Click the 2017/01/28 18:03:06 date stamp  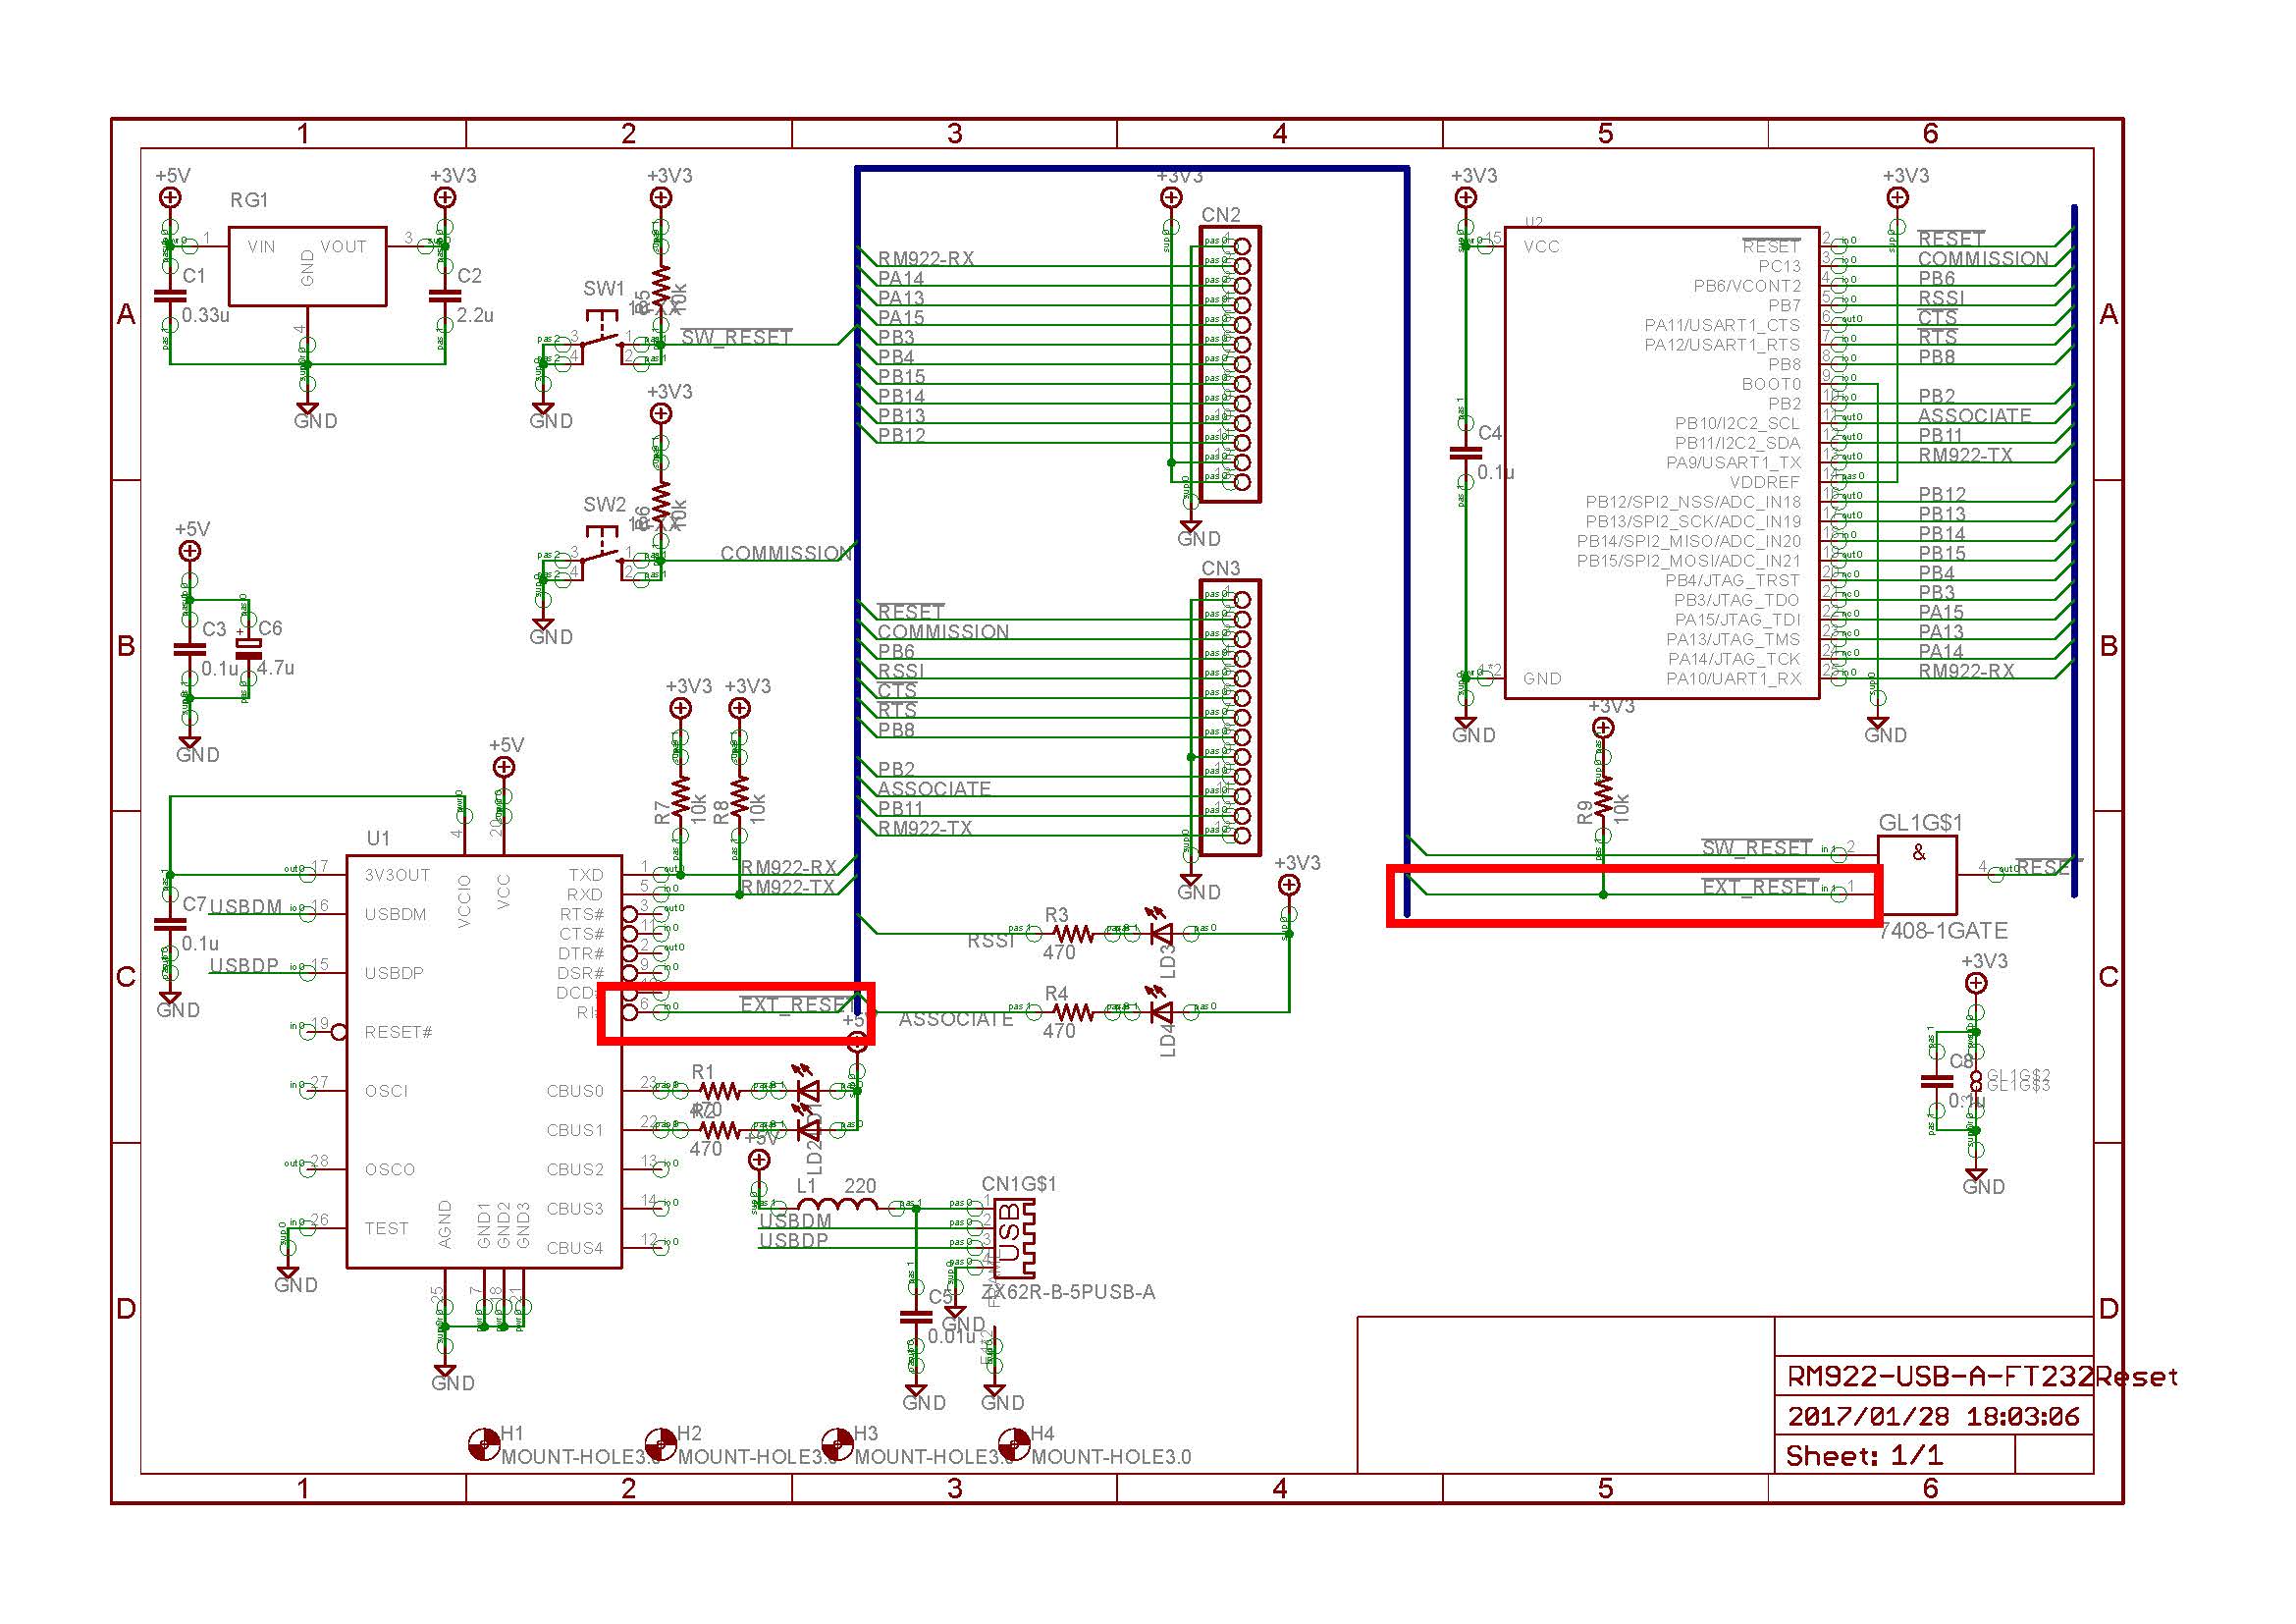tap(1933, 1416)
